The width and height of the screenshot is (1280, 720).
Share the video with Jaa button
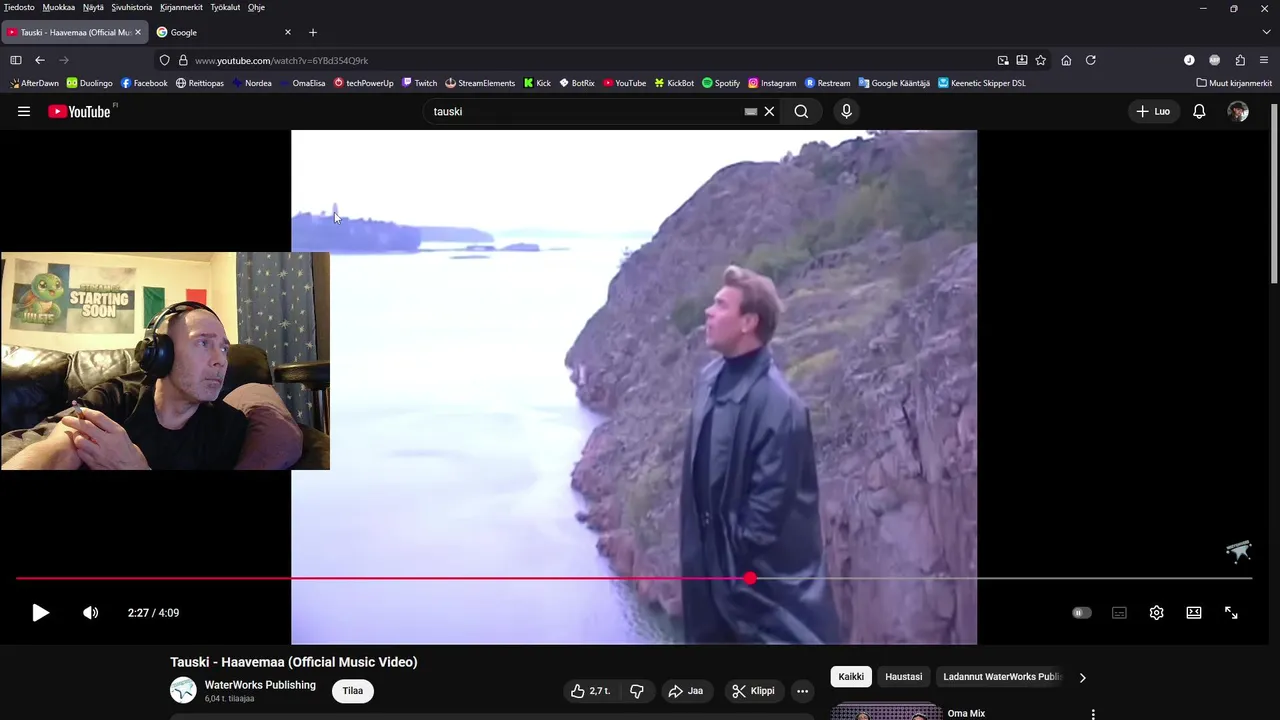pos(686,691)
